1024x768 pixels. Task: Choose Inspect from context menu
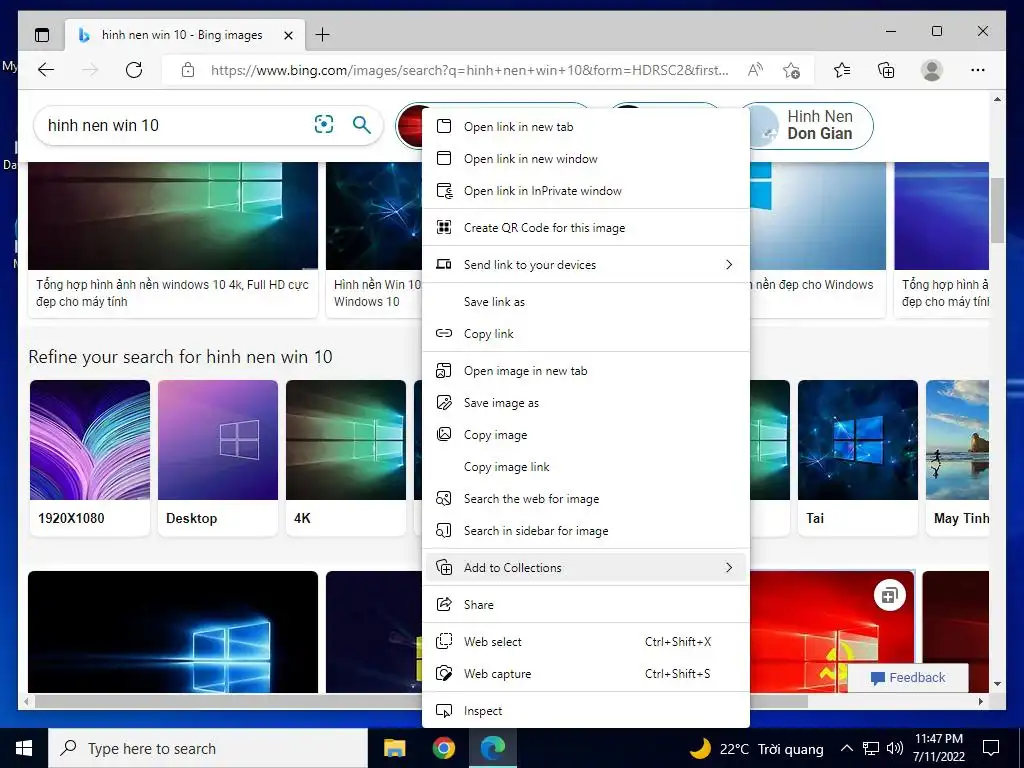coord(586,711)
